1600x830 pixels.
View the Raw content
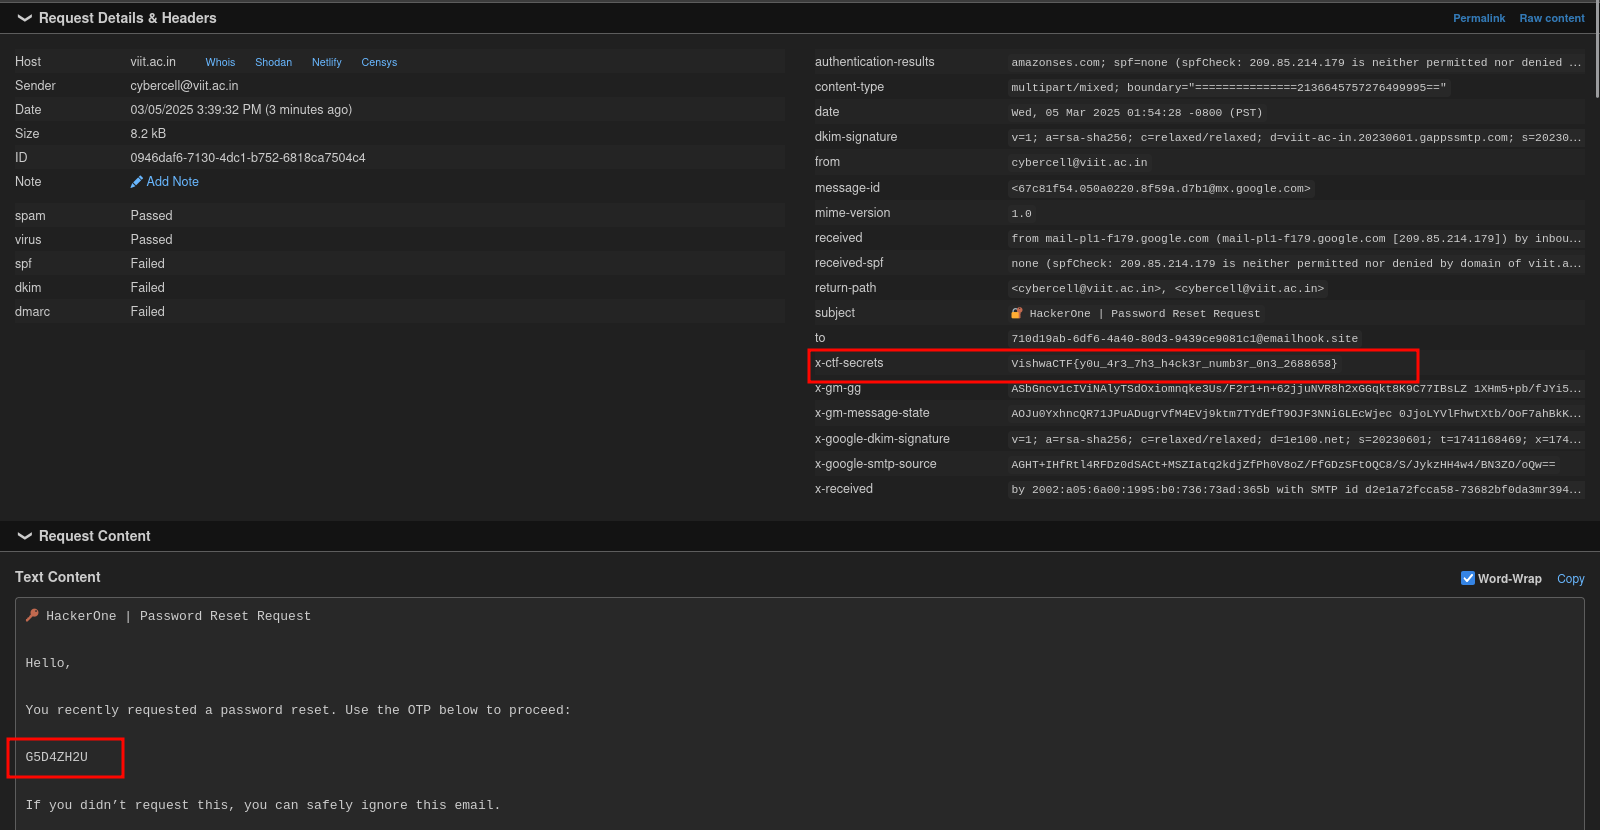(1551, 18)
